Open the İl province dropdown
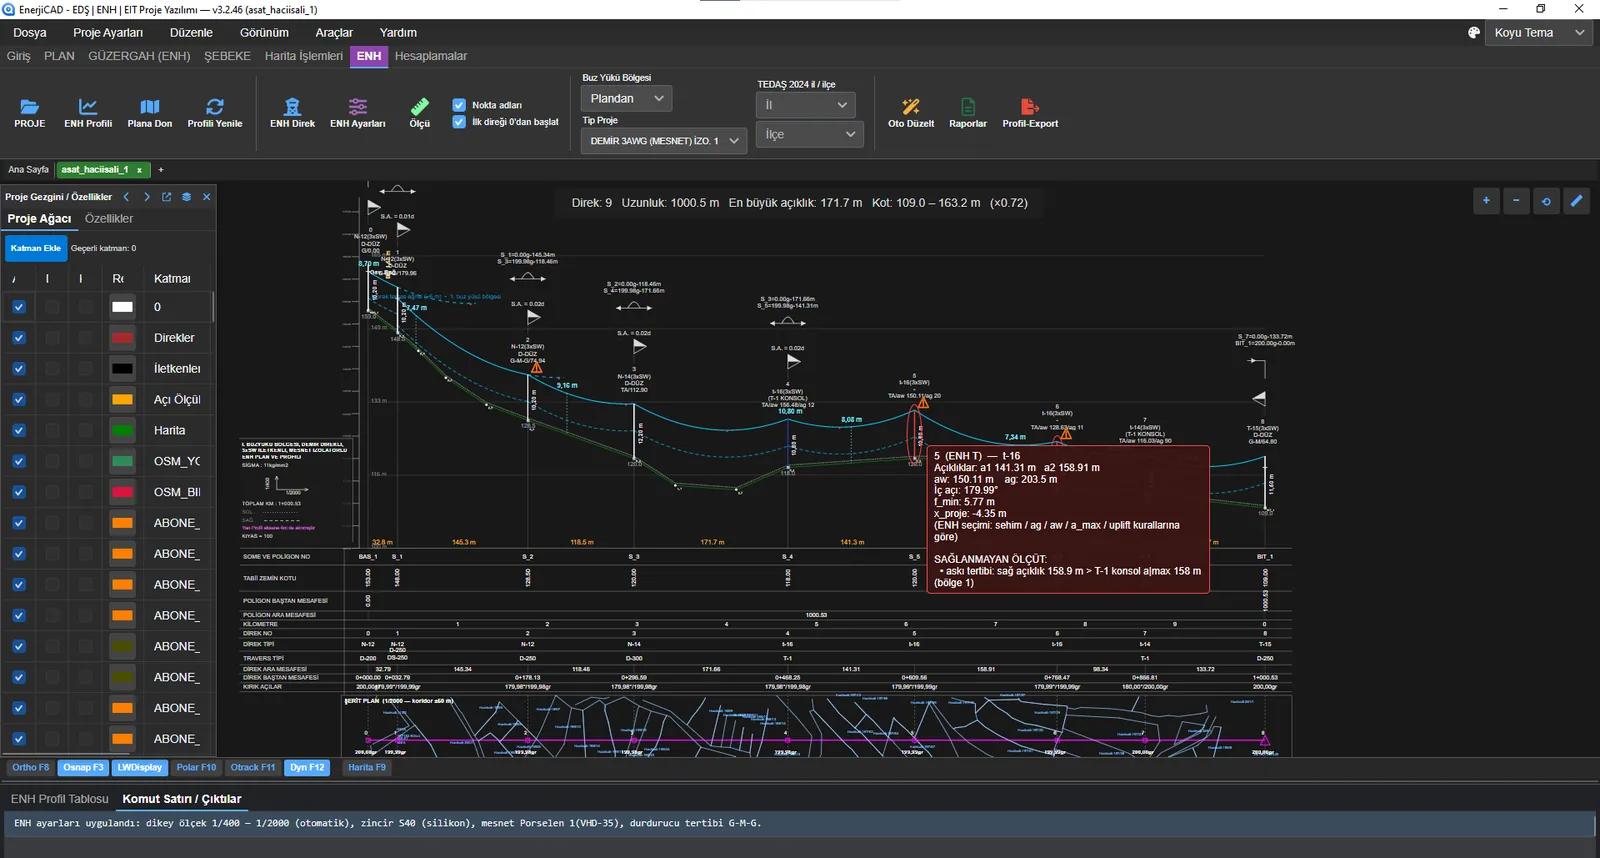1600x858 pixels. point(806,105)
